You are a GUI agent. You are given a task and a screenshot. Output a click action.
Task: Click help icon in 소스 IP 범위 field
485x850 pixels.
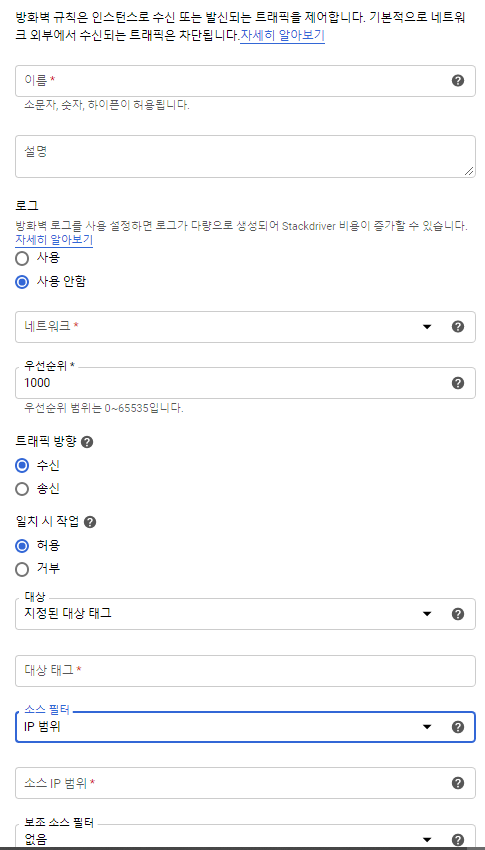point(458,783)
